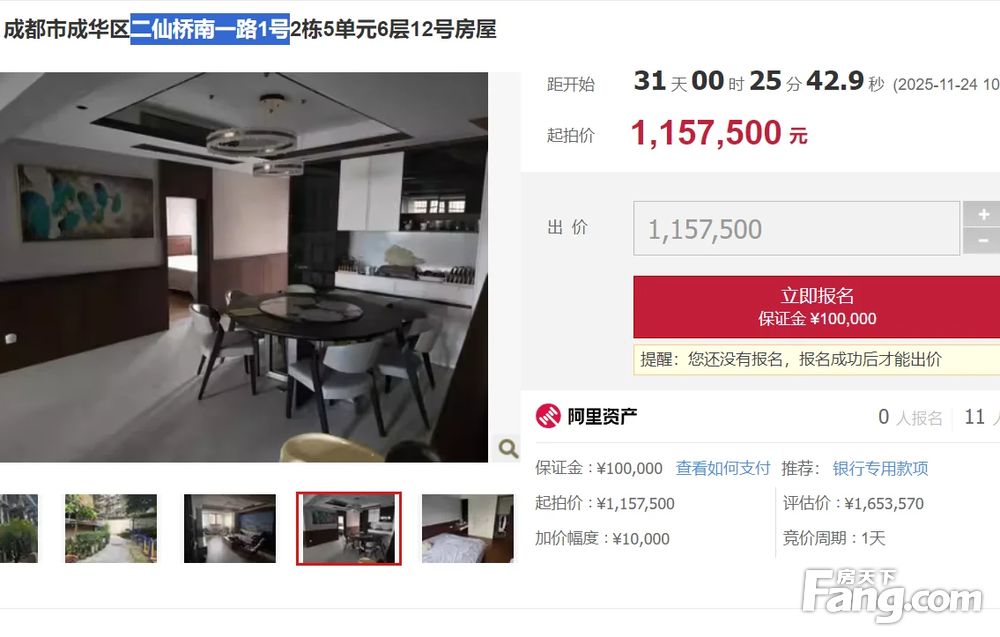Viewport: 1000px width, 637px height.
Task: Open the 查看如何支付 link
Action: 723,469
